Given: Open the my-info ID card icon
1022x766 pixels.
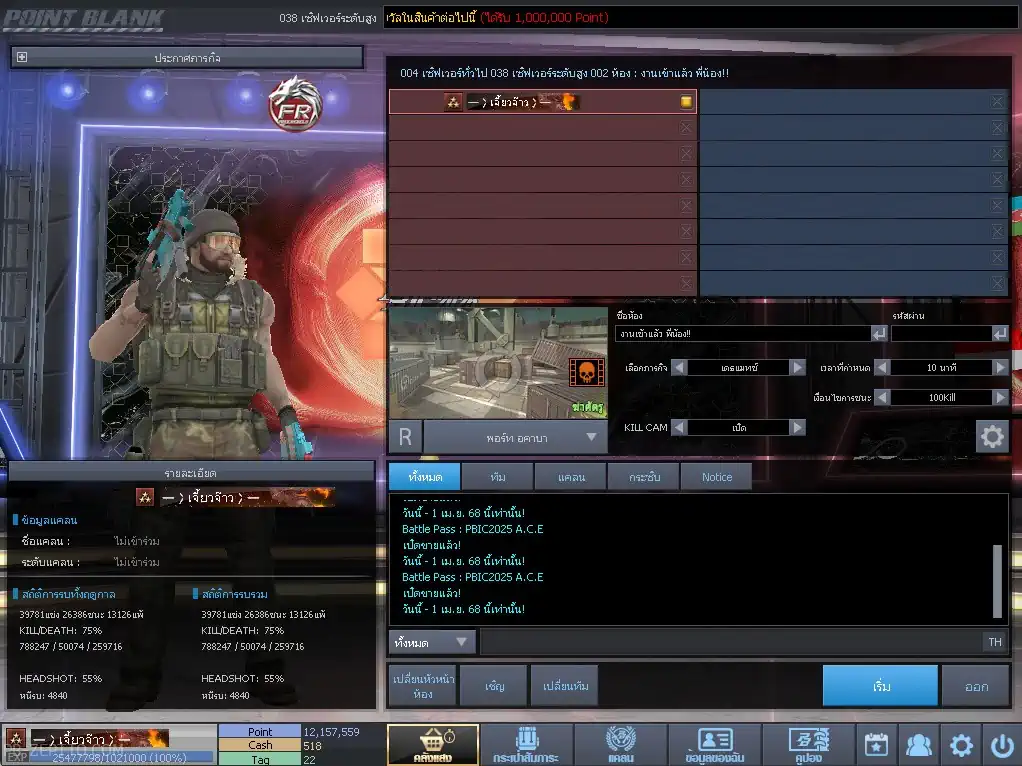Looking at the screenshot, I should click(x=714, y=745).
